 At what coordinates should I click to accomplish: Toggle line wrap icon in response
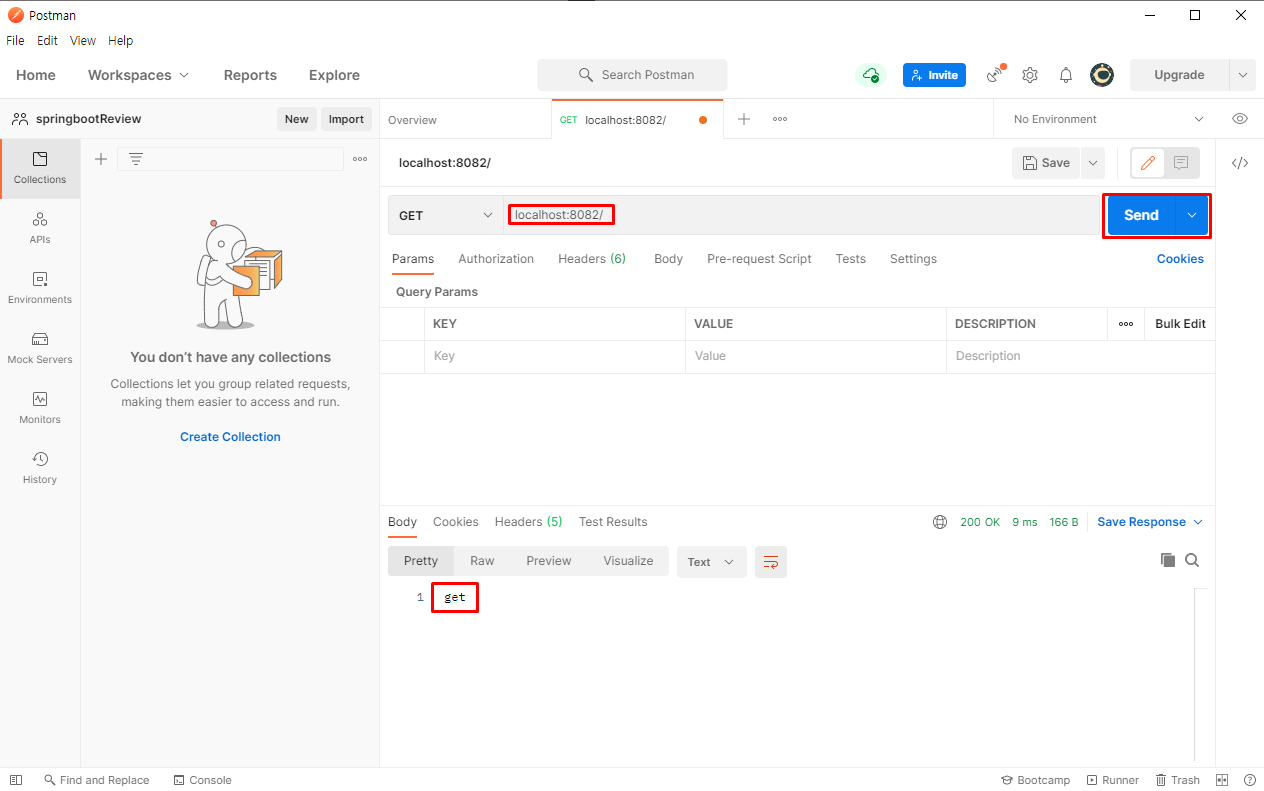pyautogui.click(x=771, y=562)
